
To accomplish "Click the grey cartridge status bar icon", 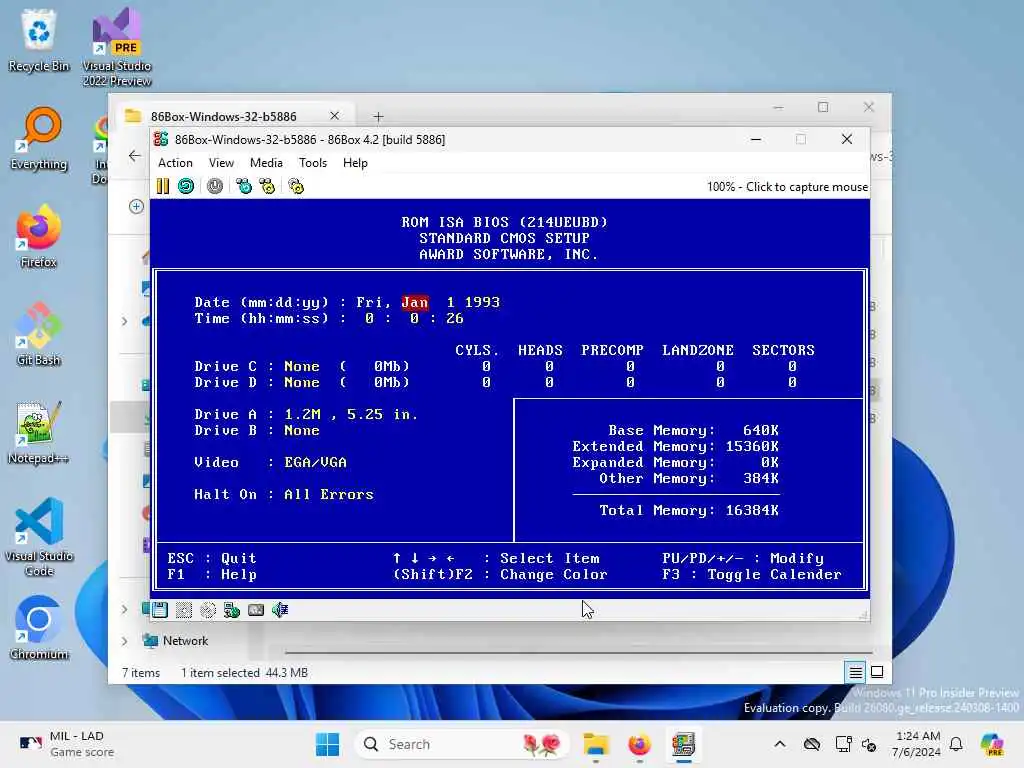I will click(256, 609).
